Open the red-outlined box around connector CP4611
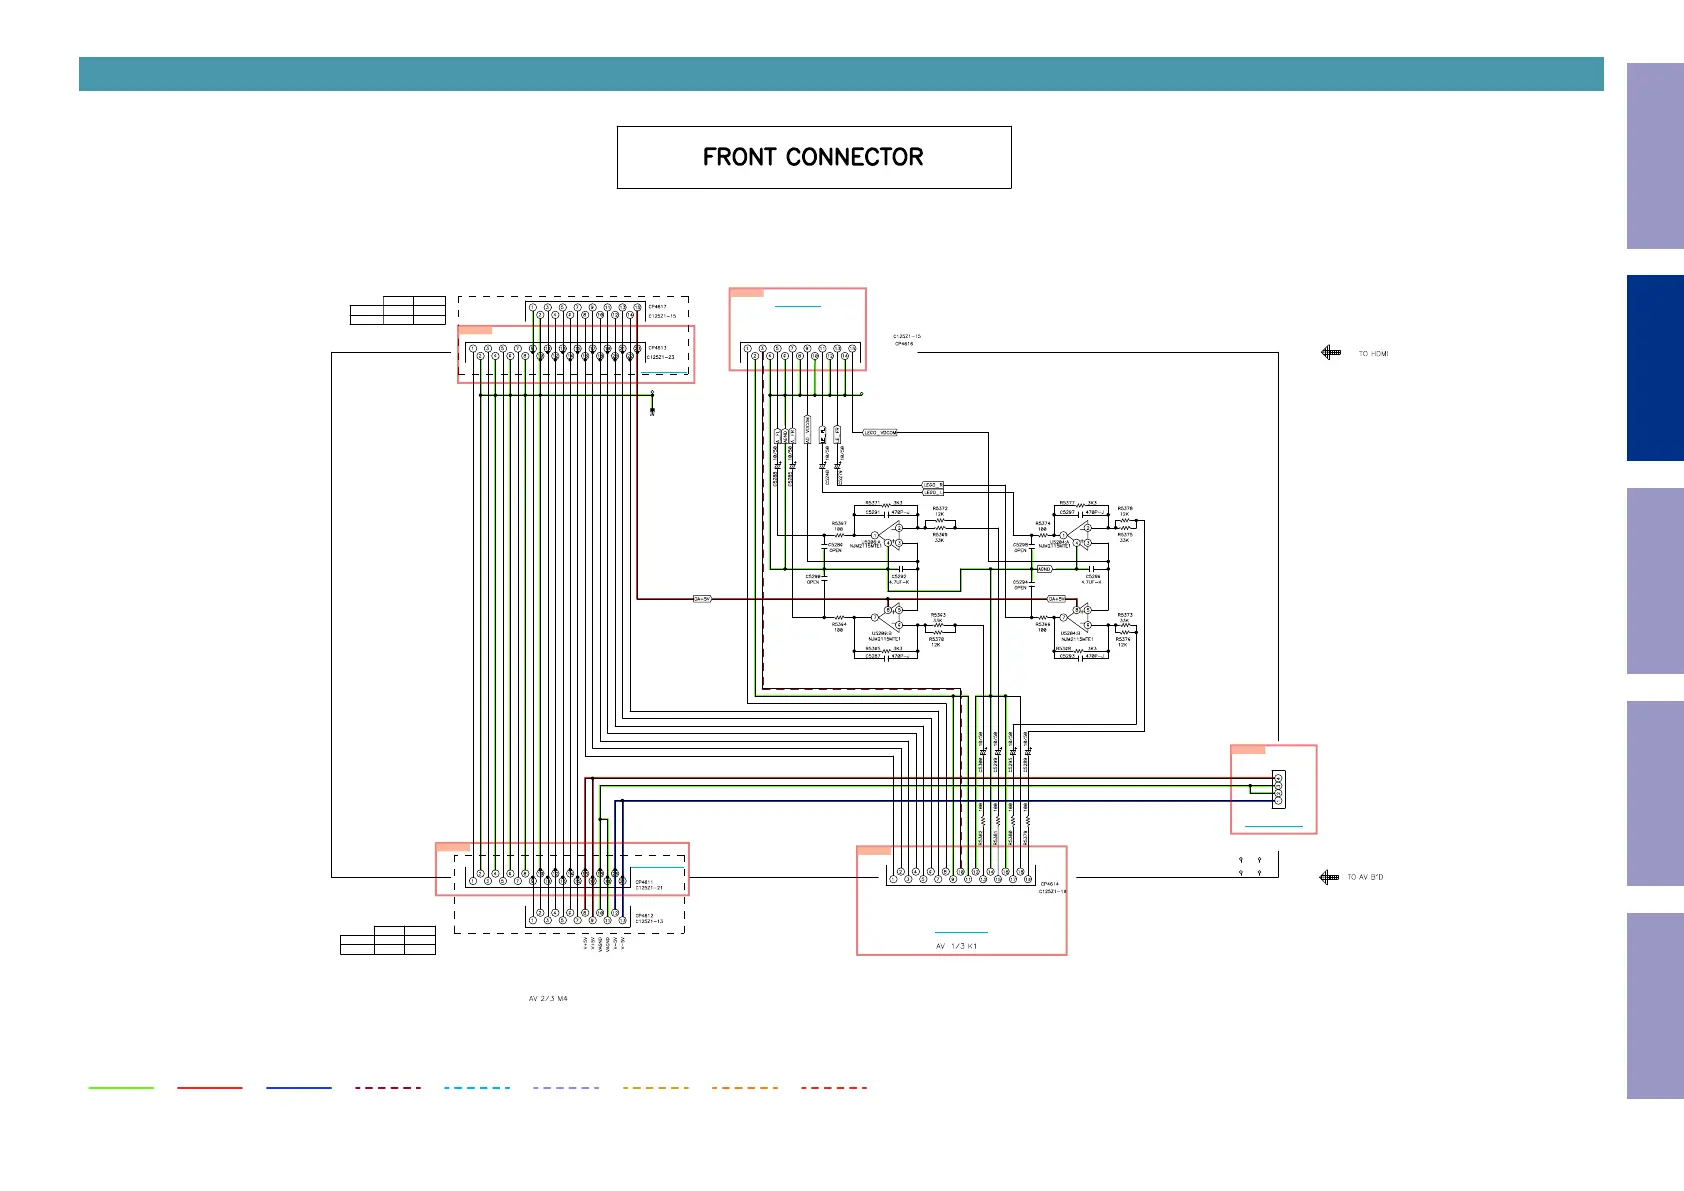The height and width of the screenshot is (1191, 1684). [x=562, y=869]
